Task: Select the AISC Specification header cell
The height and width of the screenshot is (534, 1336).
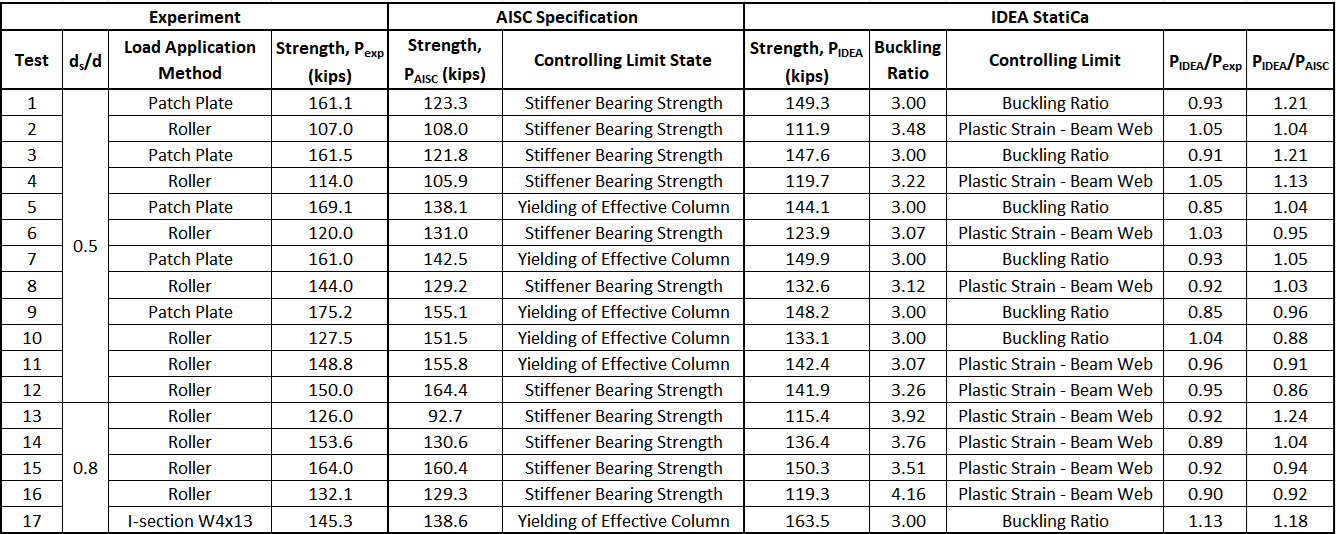Action: [x=566, y=17]
